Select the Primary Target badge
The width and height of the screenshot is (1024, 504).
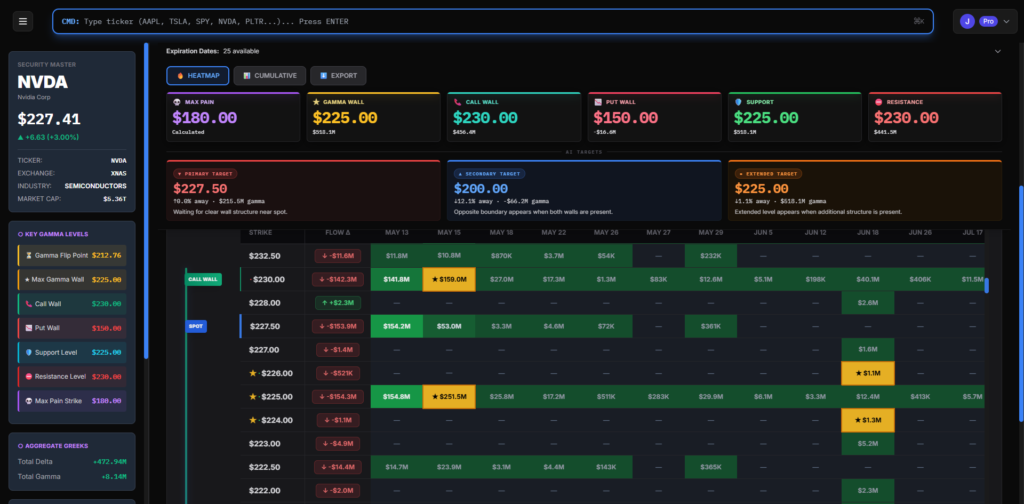tap(205, 174)
